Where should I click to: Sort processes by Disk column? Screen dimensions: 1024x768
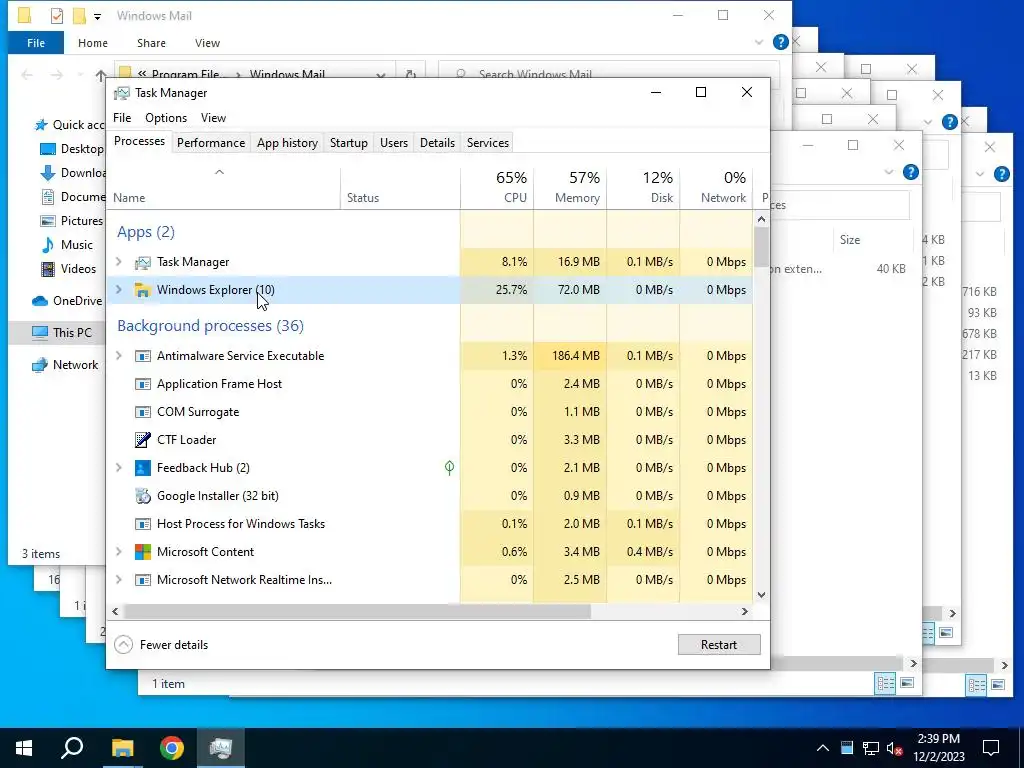[643, 188]
